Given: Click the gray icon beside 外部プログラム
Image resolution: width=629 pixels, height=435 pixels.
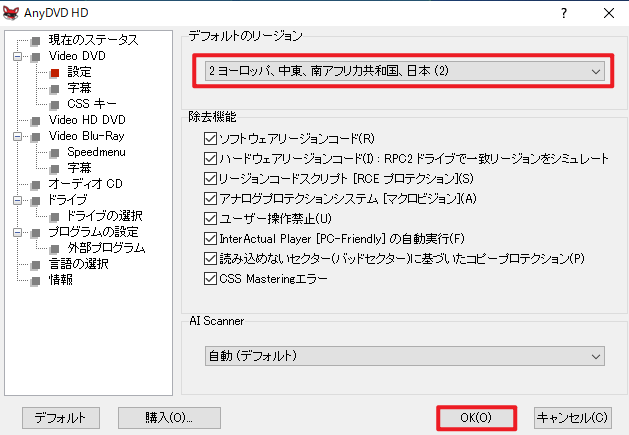Looking at the screenshot, I should click(55, 249).
